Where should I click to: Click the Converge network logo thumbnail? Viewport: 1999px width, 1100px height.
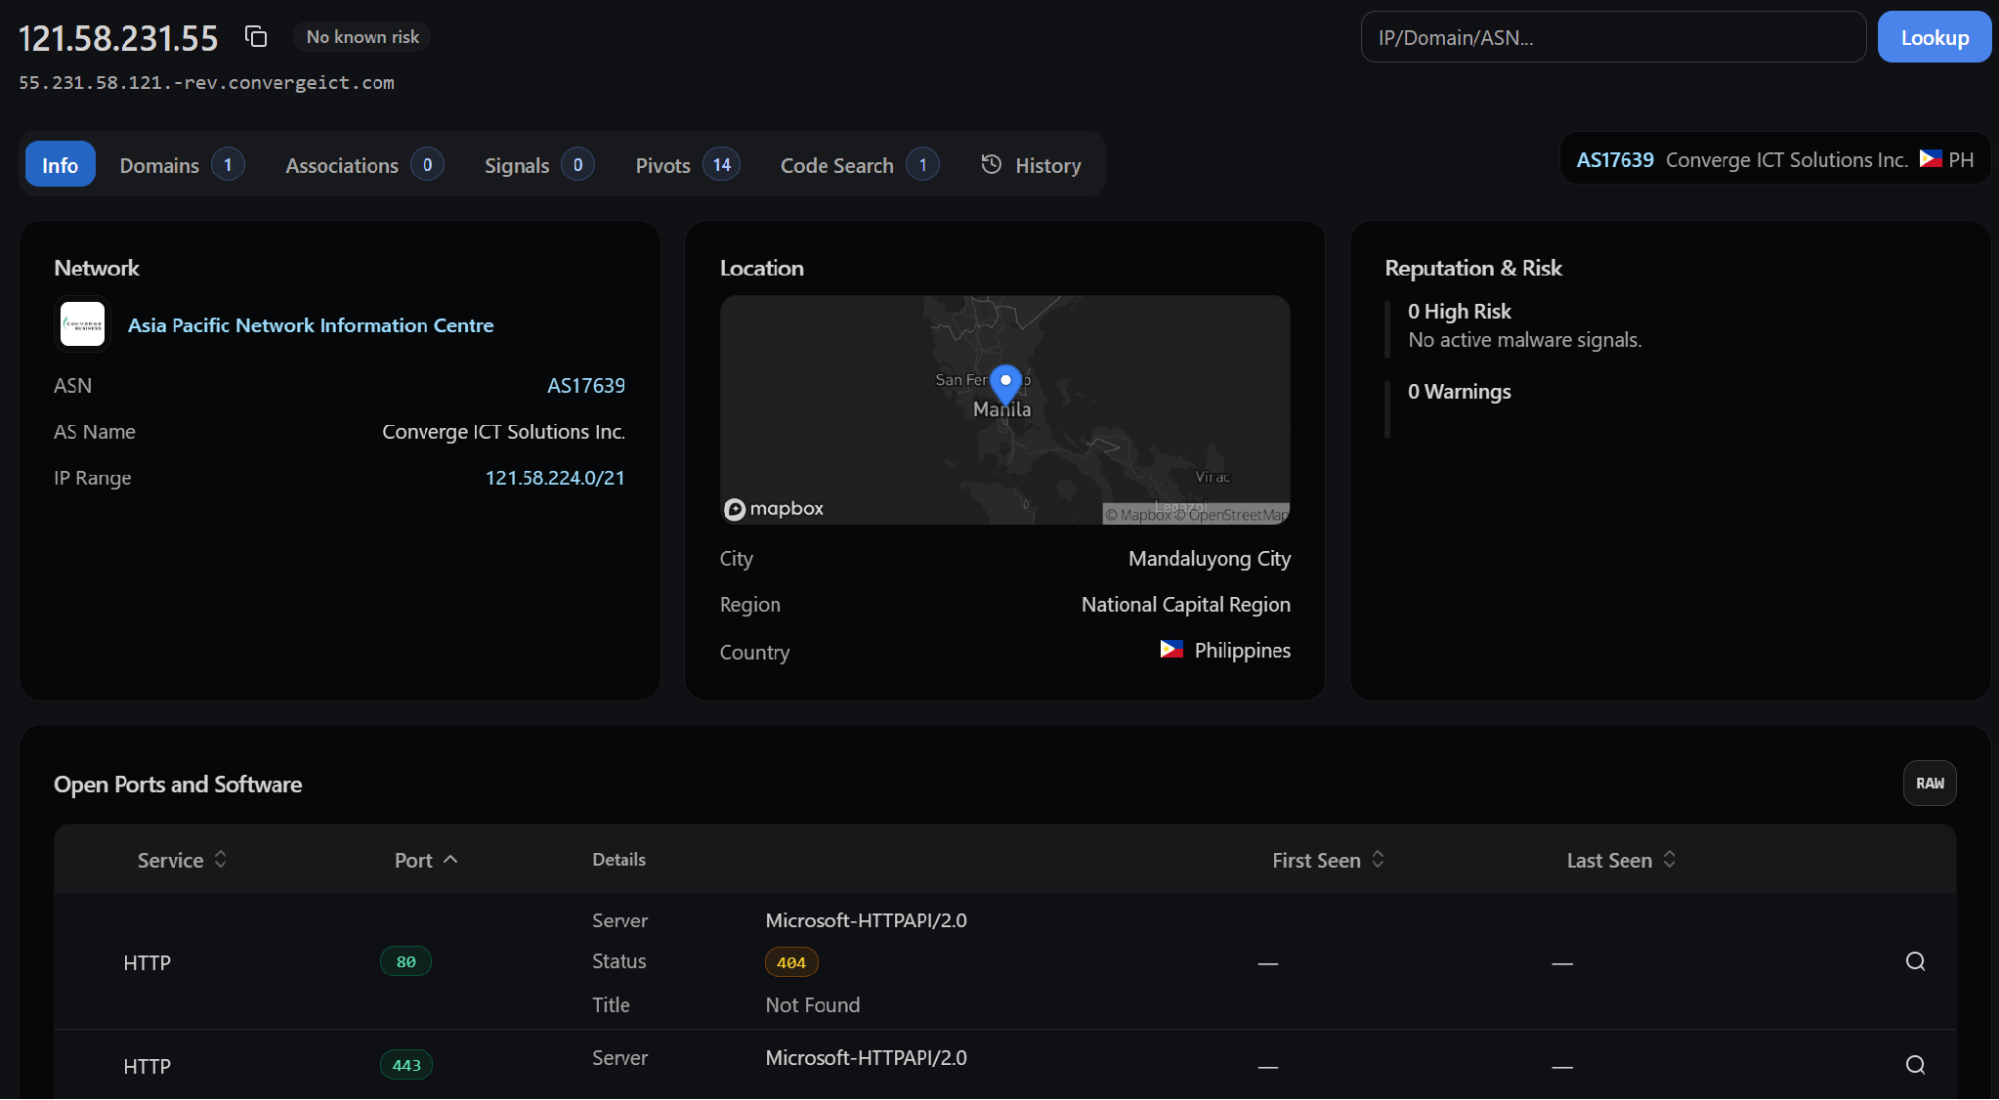[x=82, y=325]
